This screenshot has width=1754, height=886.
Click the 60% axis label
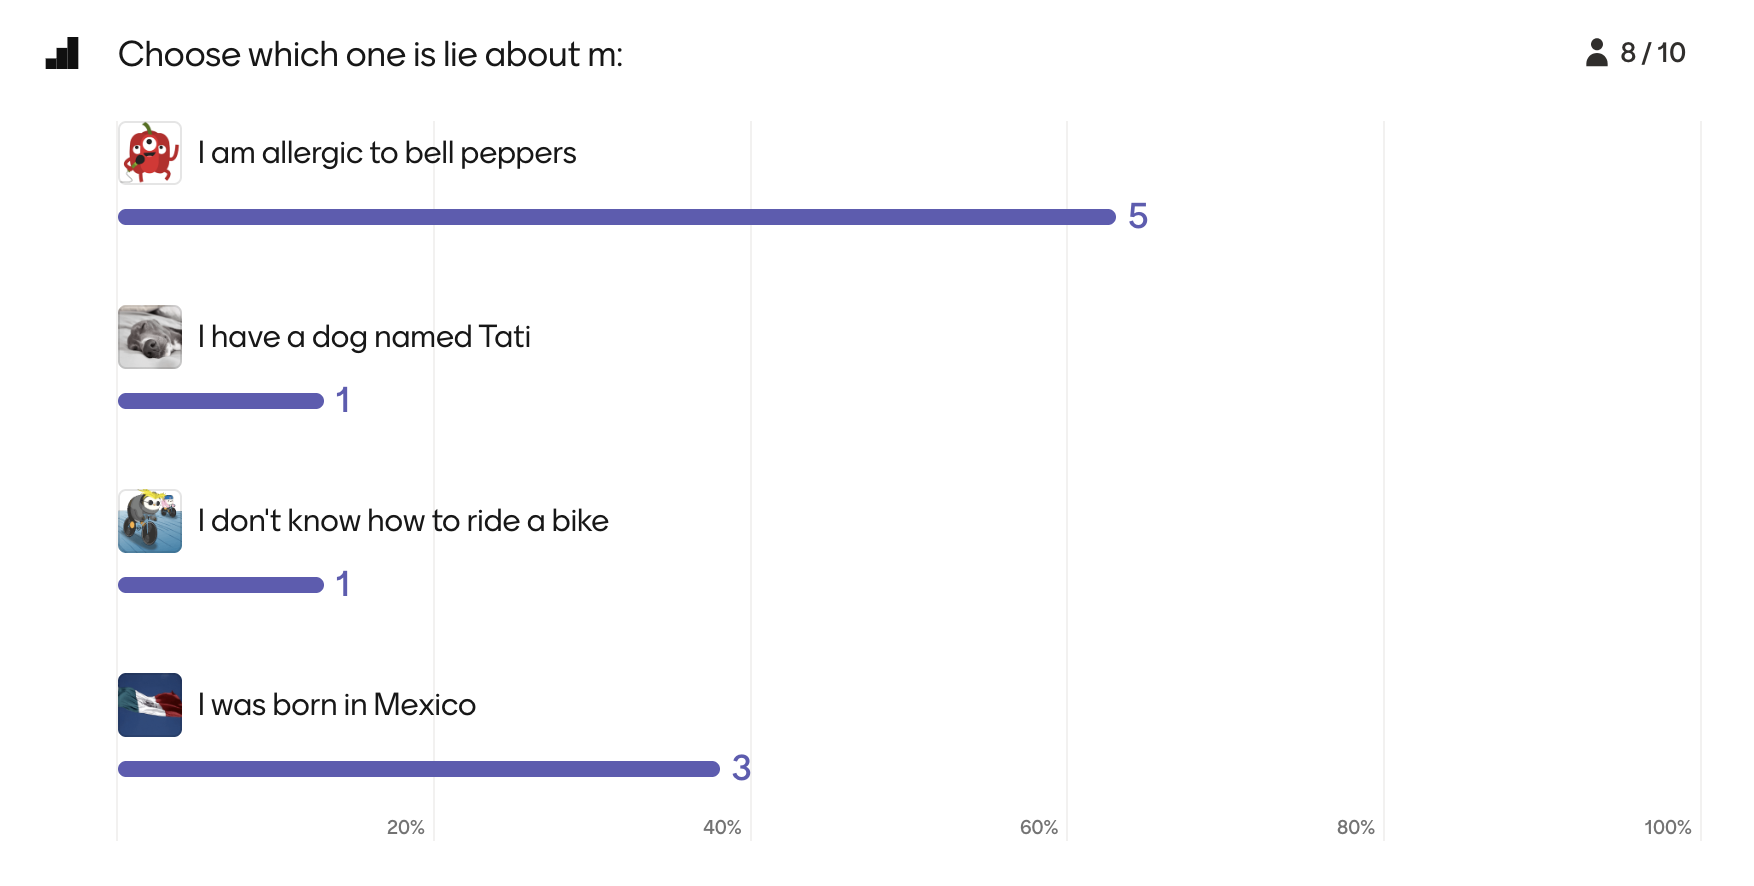tap(1038, 827)
